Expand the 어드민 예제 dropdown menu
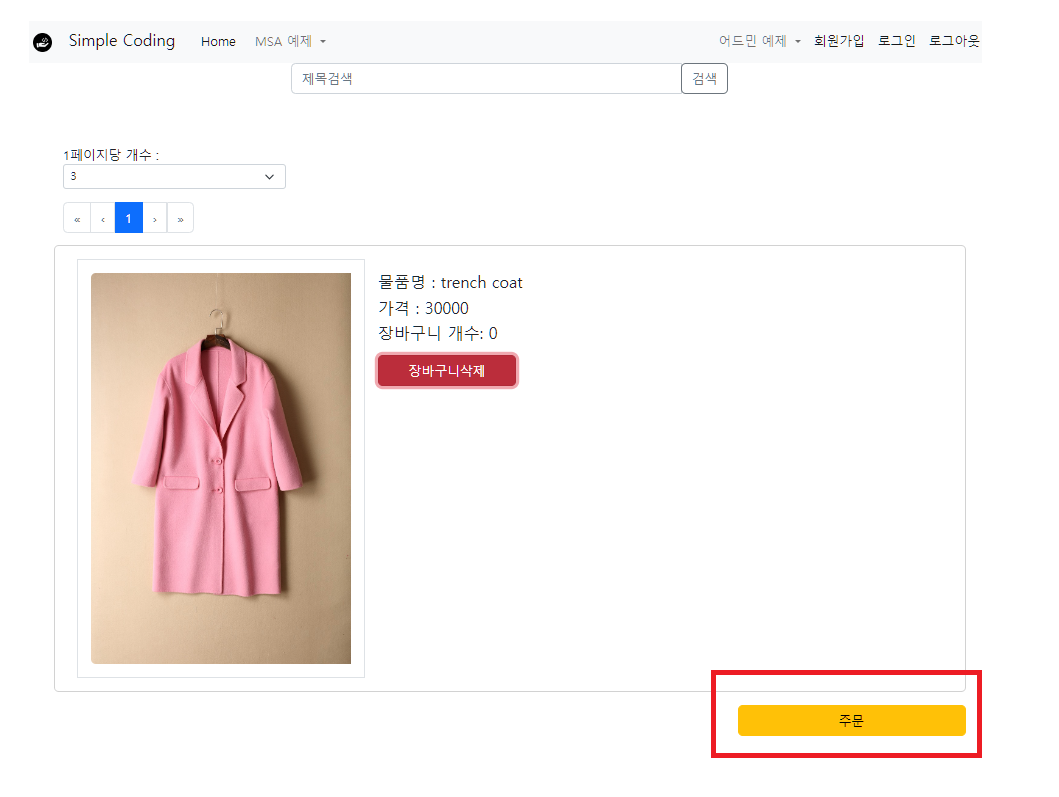1059x797 pixels. pyautogui.click(x=760, y=41)
